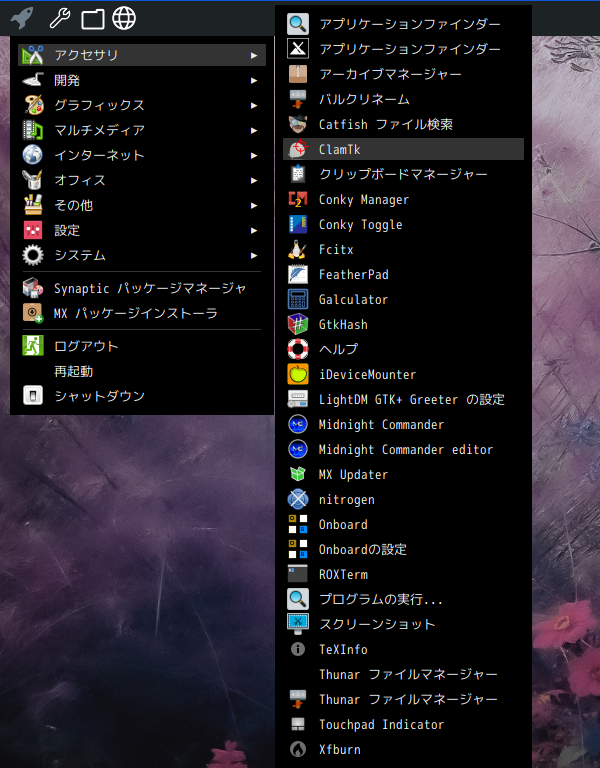This screenshot has width=600, height=768.
Task: Open the その他 menu category
Action: coord(142,205)
